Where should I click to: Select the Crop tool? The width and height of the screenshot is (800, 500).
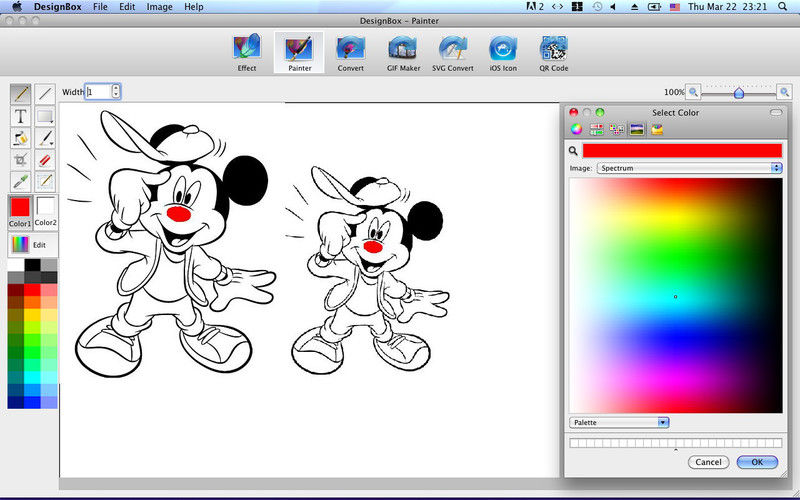(20, 160)
